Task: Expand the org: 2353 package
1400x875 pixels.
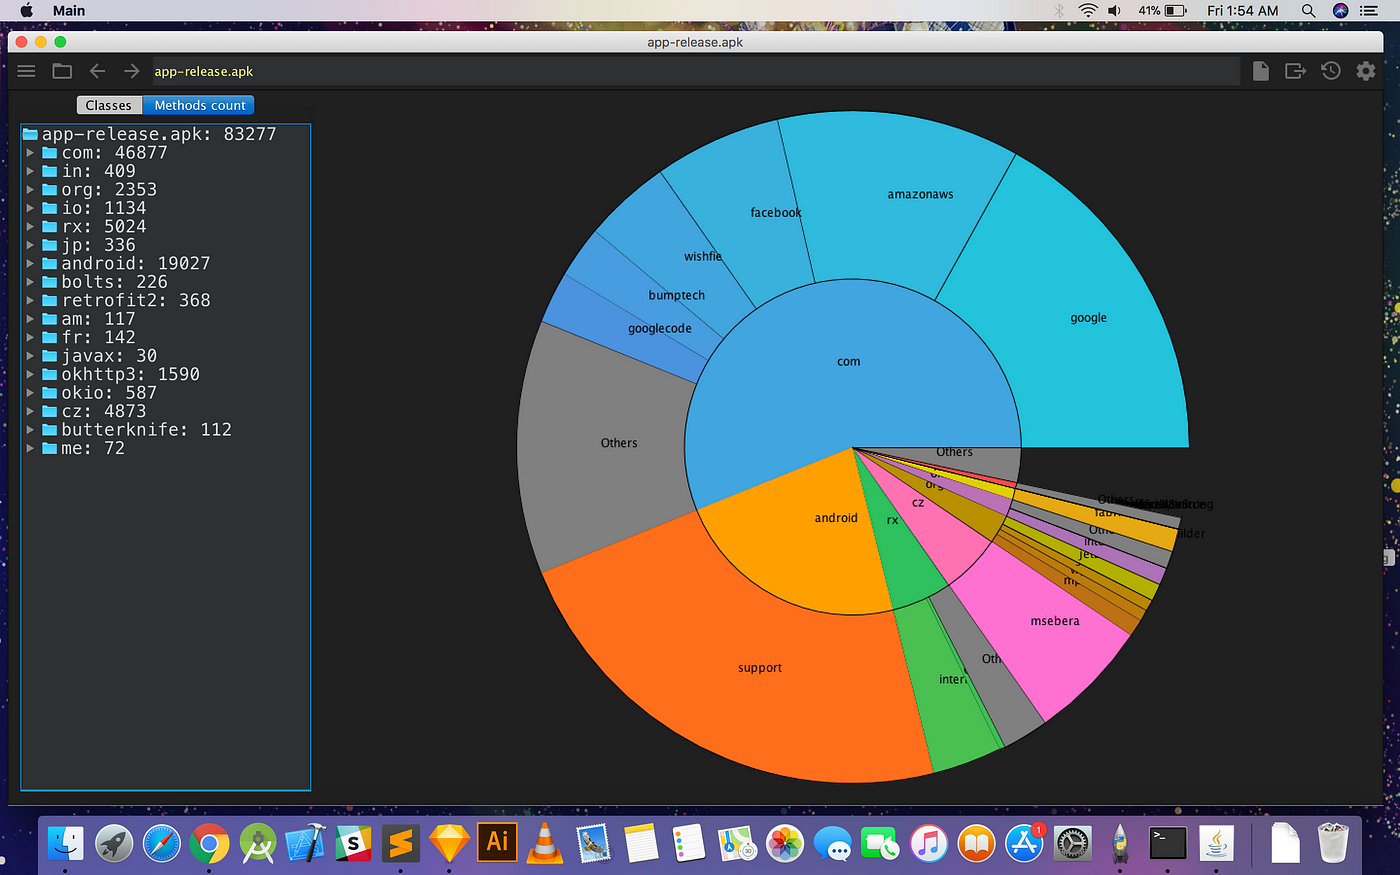Action: click(31, 190)
